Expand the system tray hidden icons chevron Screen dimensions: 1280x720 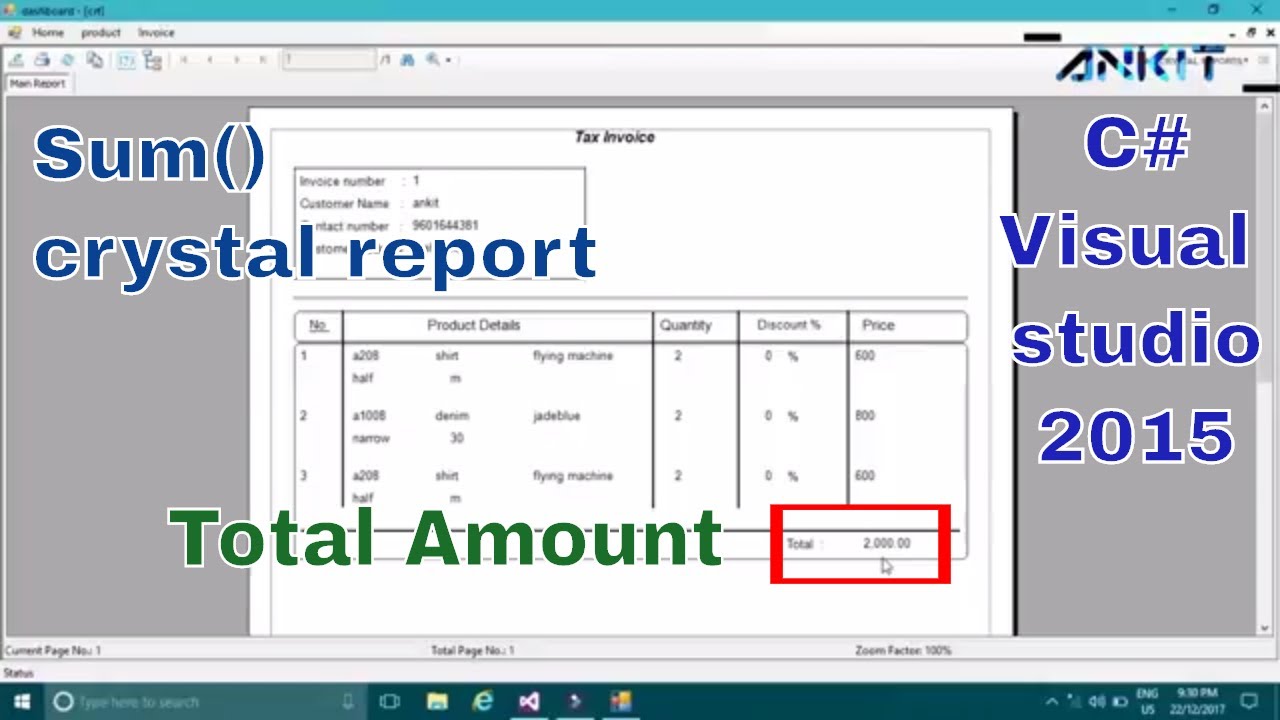click(1052, 701)
